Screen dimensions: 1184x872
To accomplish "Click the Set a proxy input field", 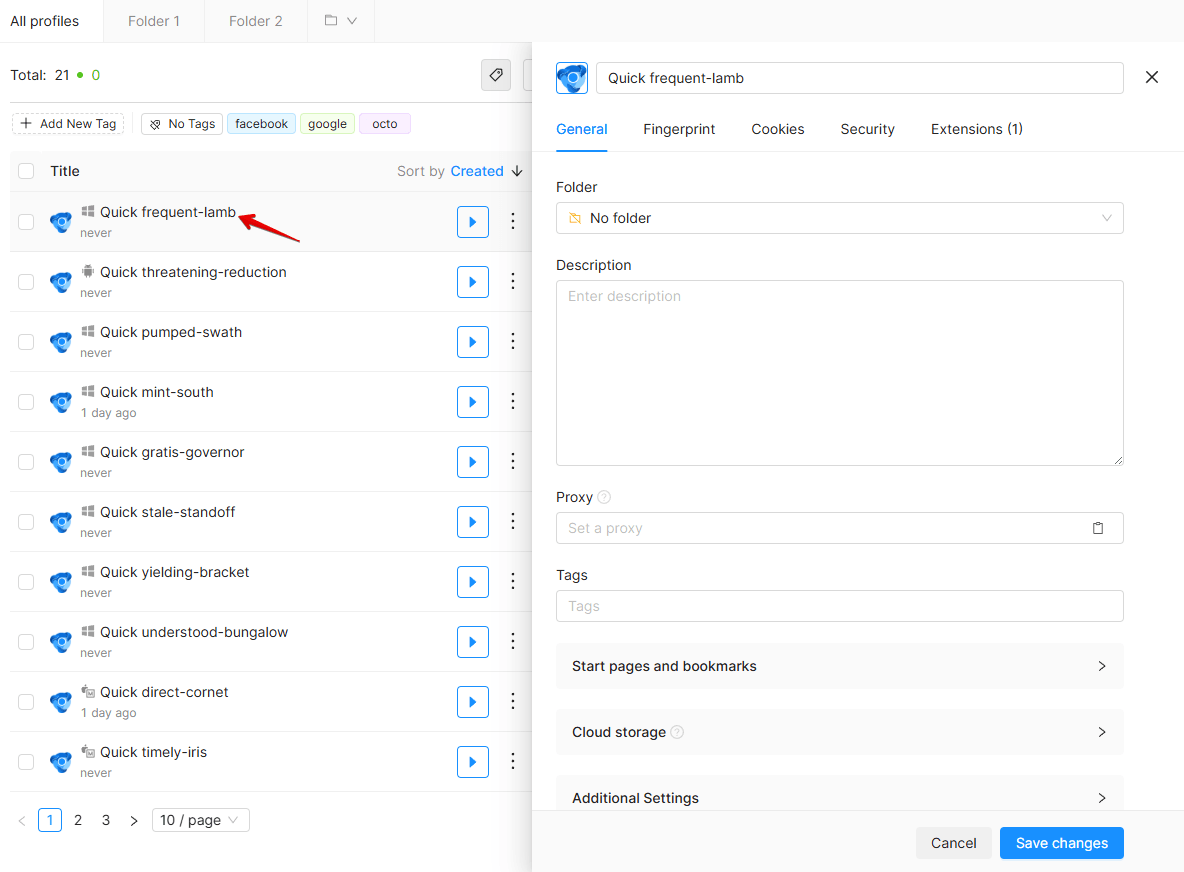I will pos(840,528).
